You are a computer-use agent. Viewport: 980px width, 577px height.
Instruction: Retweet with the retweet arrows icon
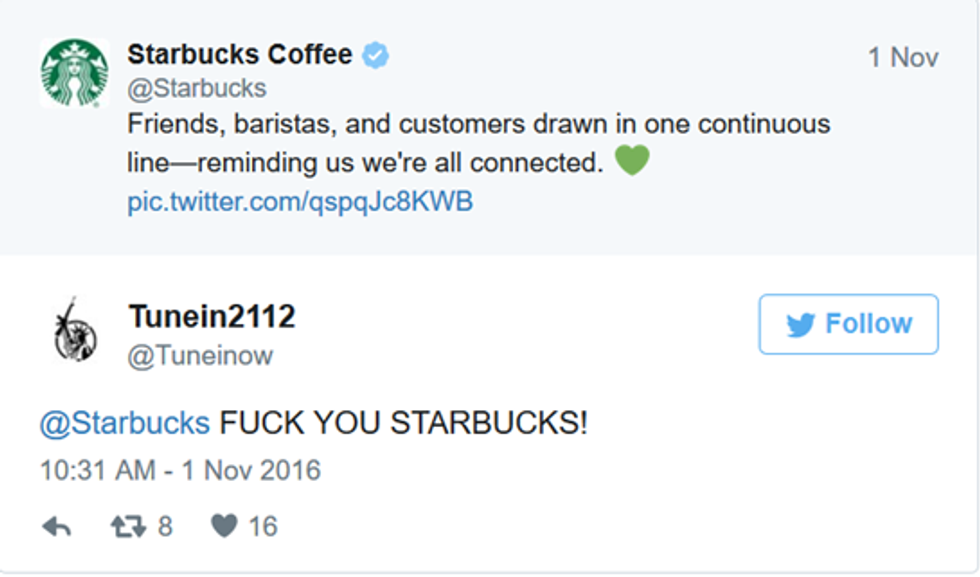click(x=127, y=526)
